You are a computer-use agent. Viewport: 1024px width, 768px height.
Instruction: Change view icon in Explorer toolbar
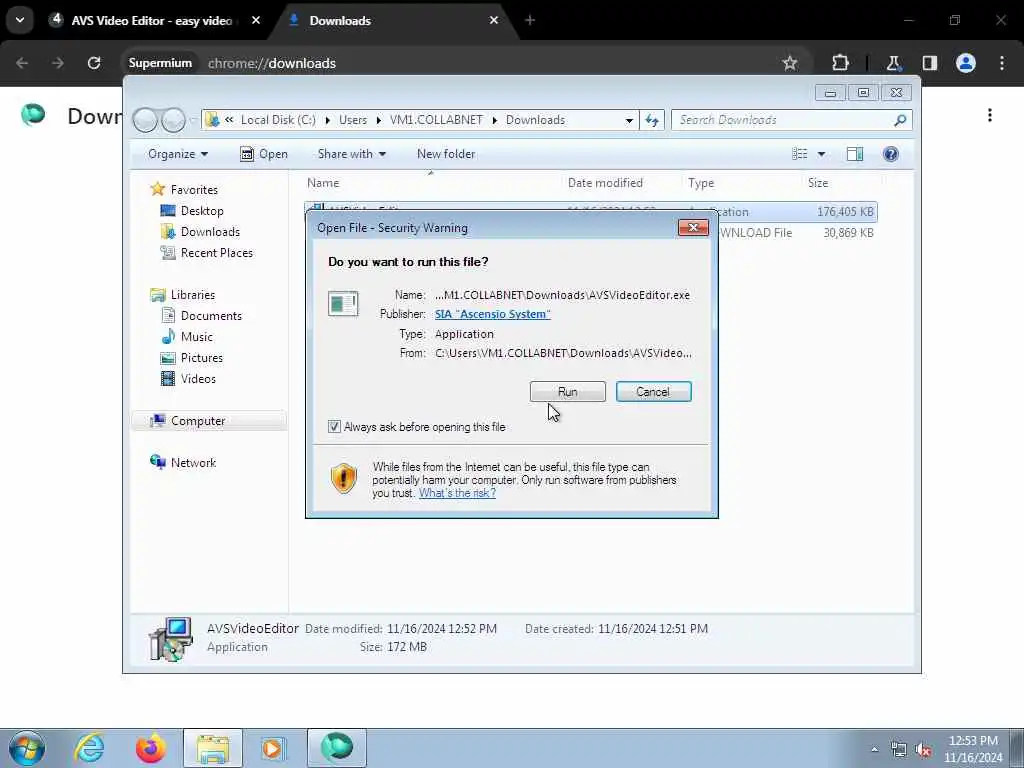click(799, 154)
